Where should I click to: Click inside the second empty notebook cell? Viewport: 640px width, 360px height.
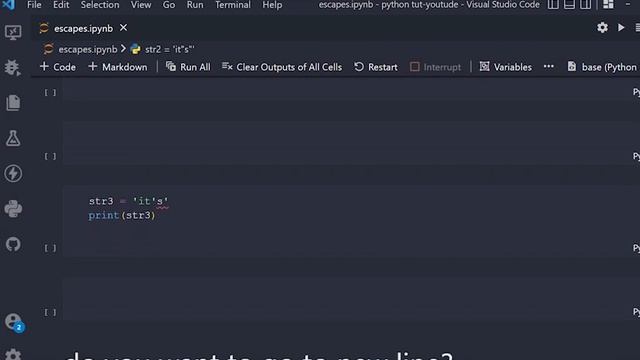coord(351,143)
